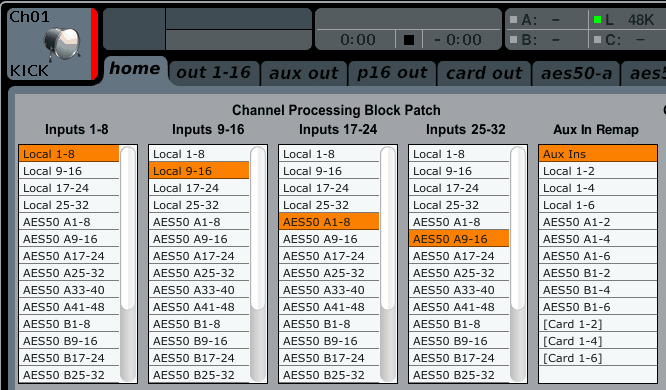Screen dimensions: 666x390
Task: Click the - 0:00 remaining time display
Action: (458, 40)
